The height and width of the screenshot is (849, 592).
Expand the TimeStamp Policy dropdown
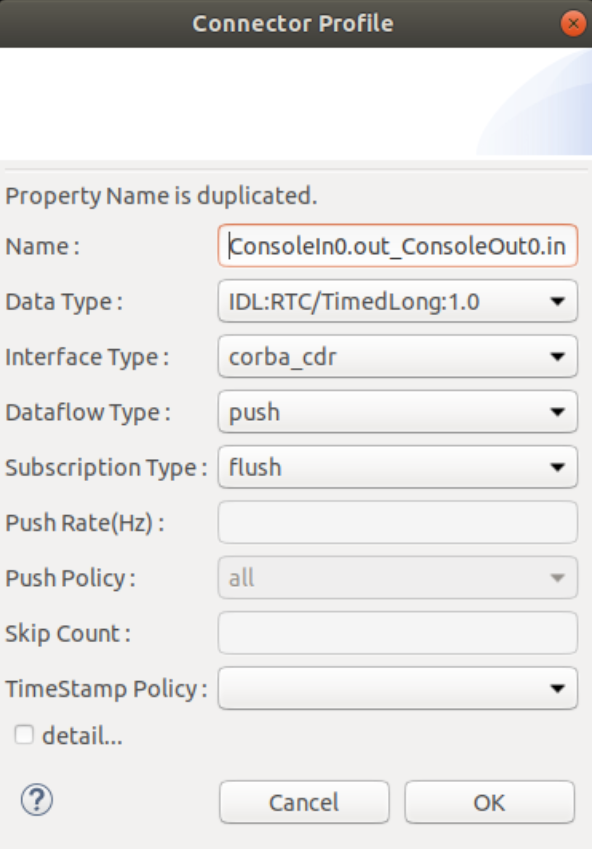coord(398,688)
